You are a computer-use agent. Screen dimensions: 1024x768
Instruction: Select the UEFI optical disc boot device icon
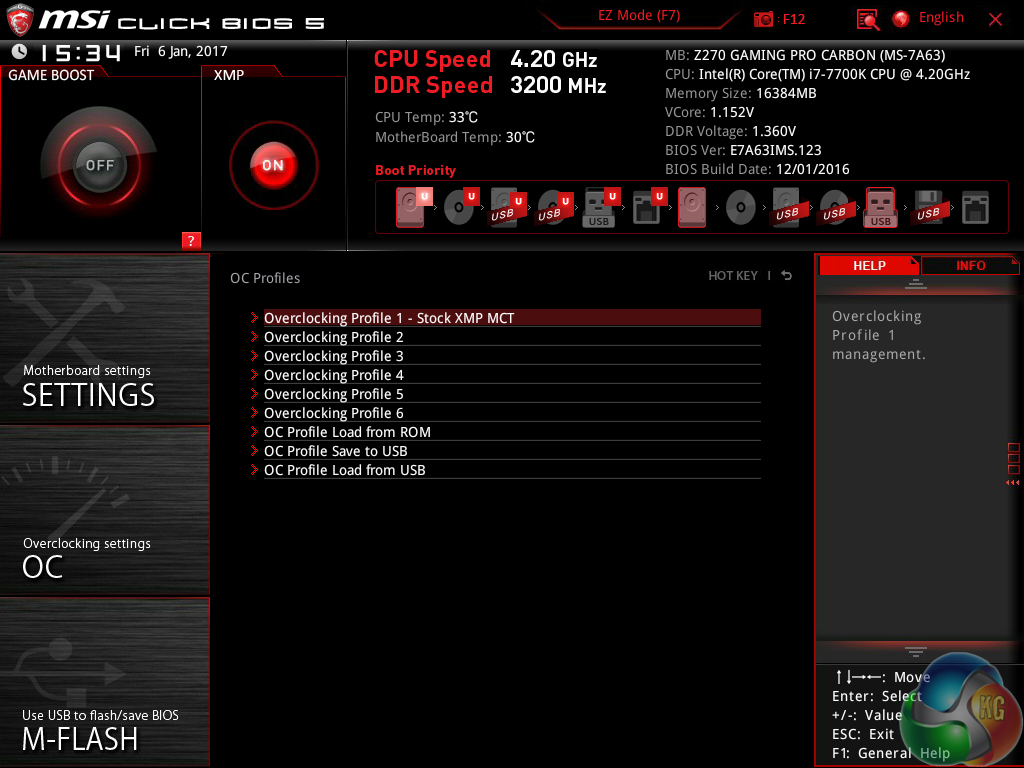pyautogui.click(x=460, y=208)
